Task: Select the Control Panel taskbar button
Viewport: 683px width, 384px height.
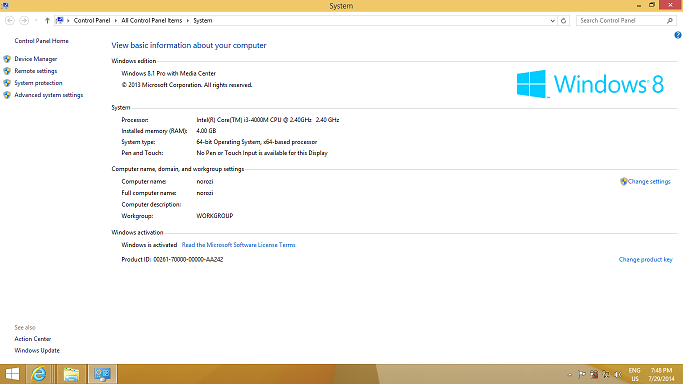Action: pos(103,374)
